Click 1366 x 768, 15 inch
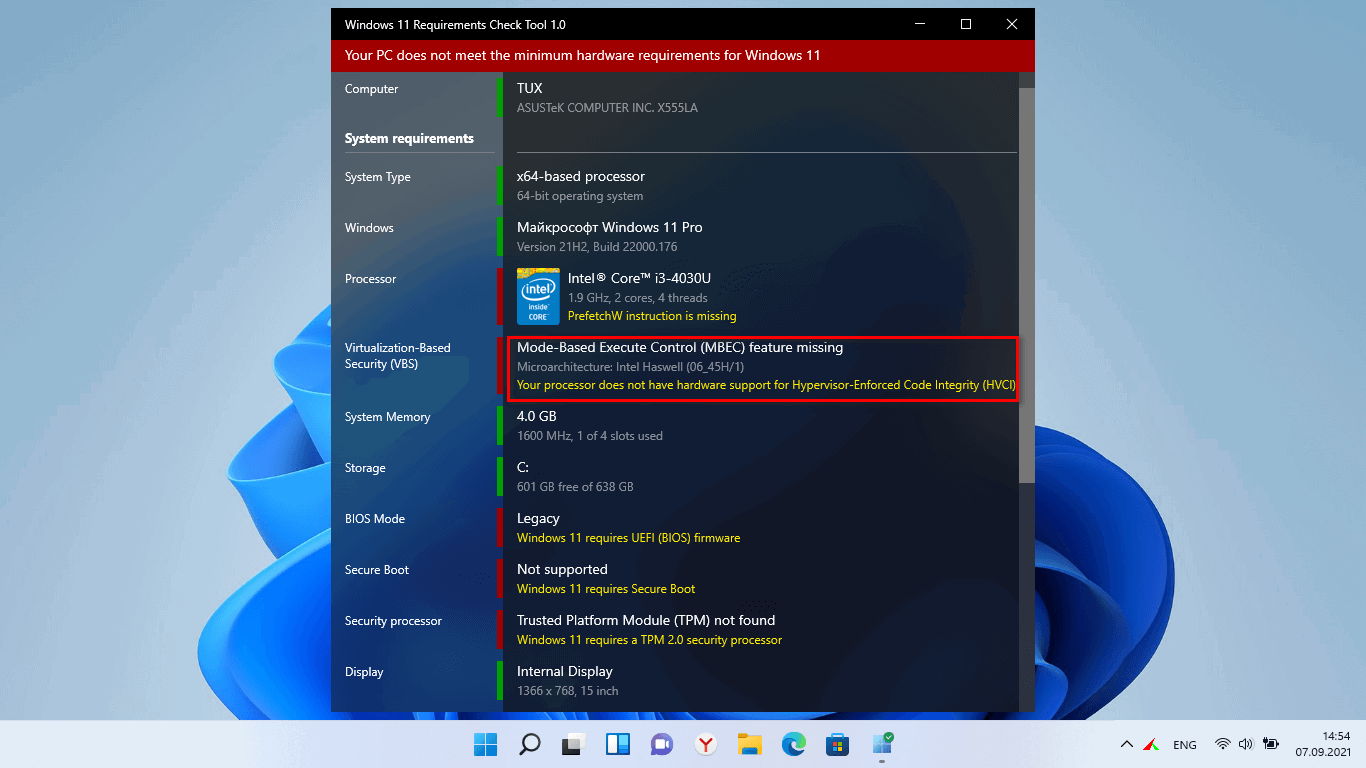The height and width of the screenshot is (768, 1366). (568, 691)
